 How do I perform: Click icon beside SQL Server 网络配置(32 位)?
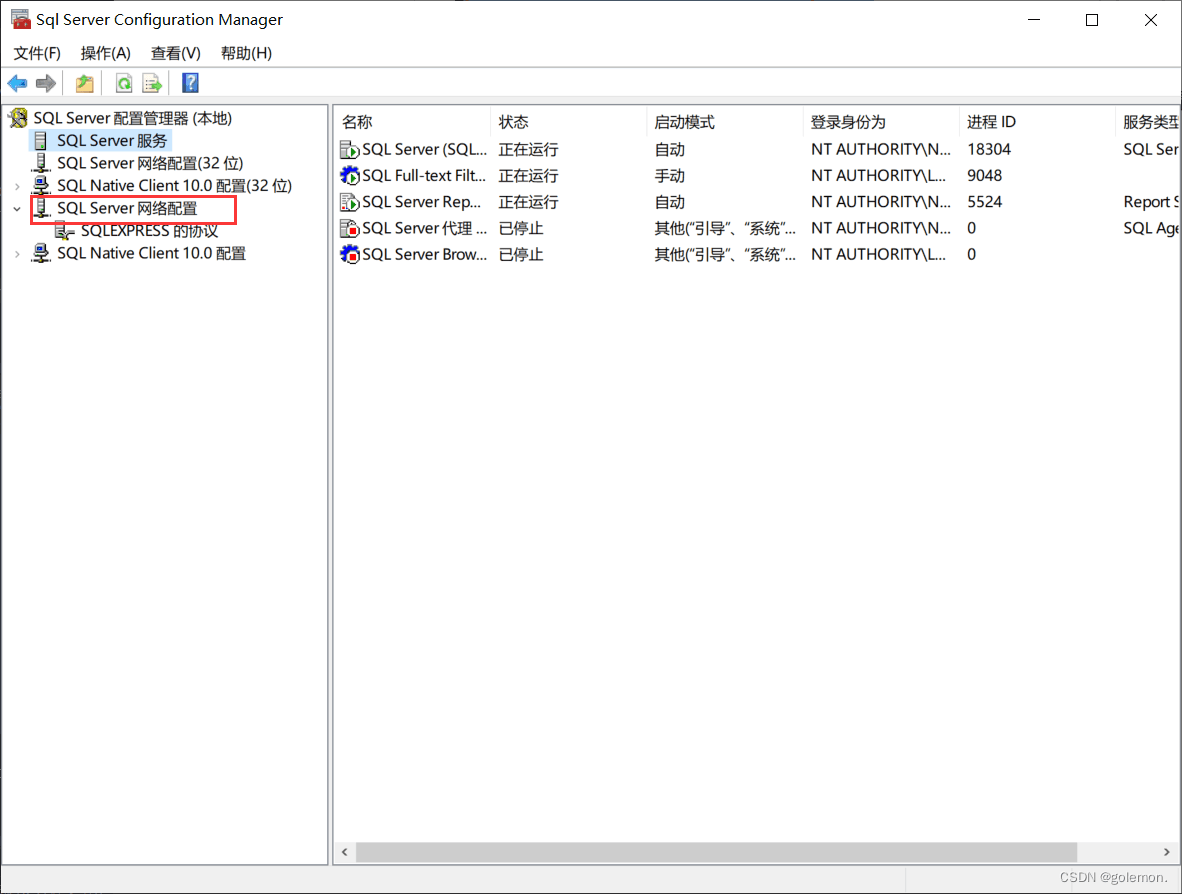click(41, 164)
